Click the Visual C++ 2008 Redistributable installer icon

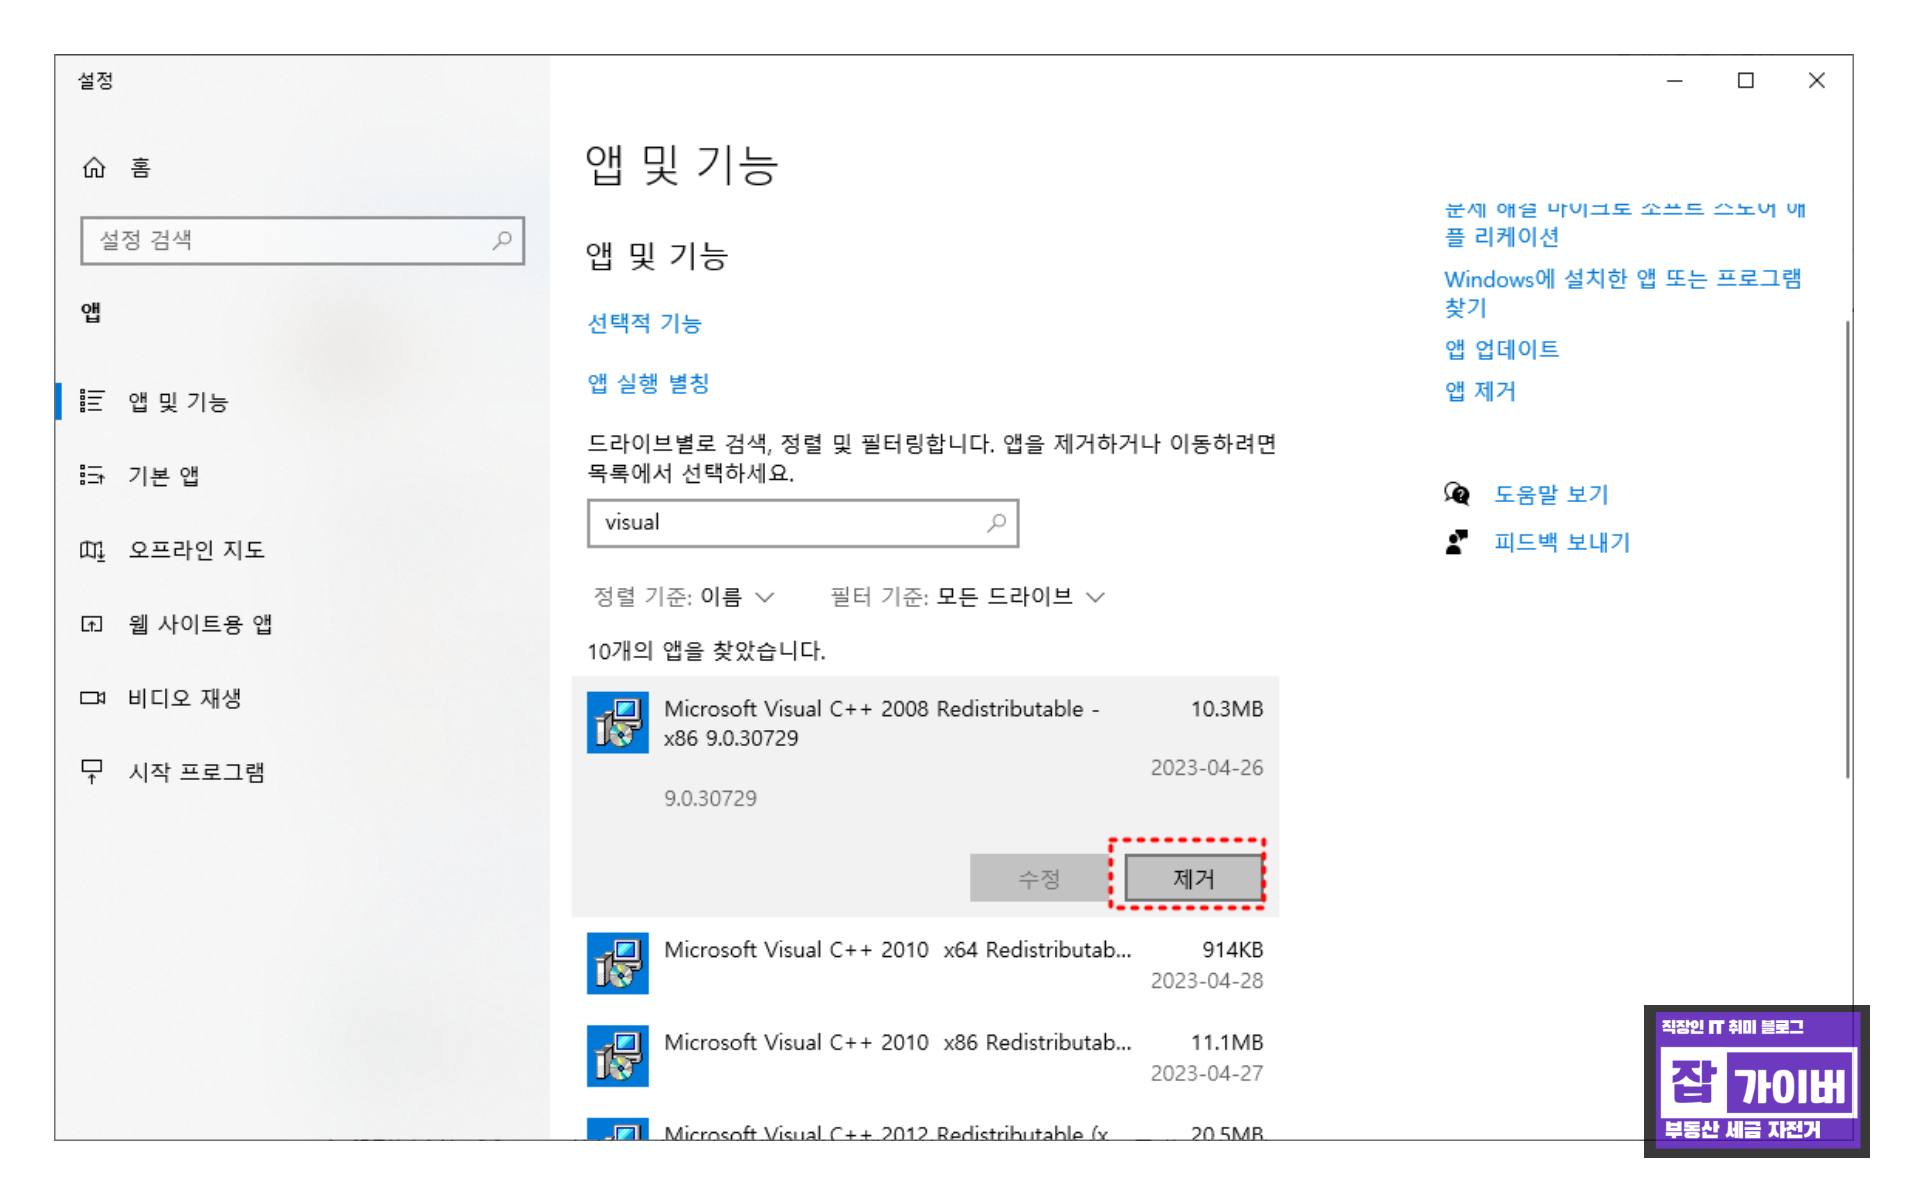(617, 723)
